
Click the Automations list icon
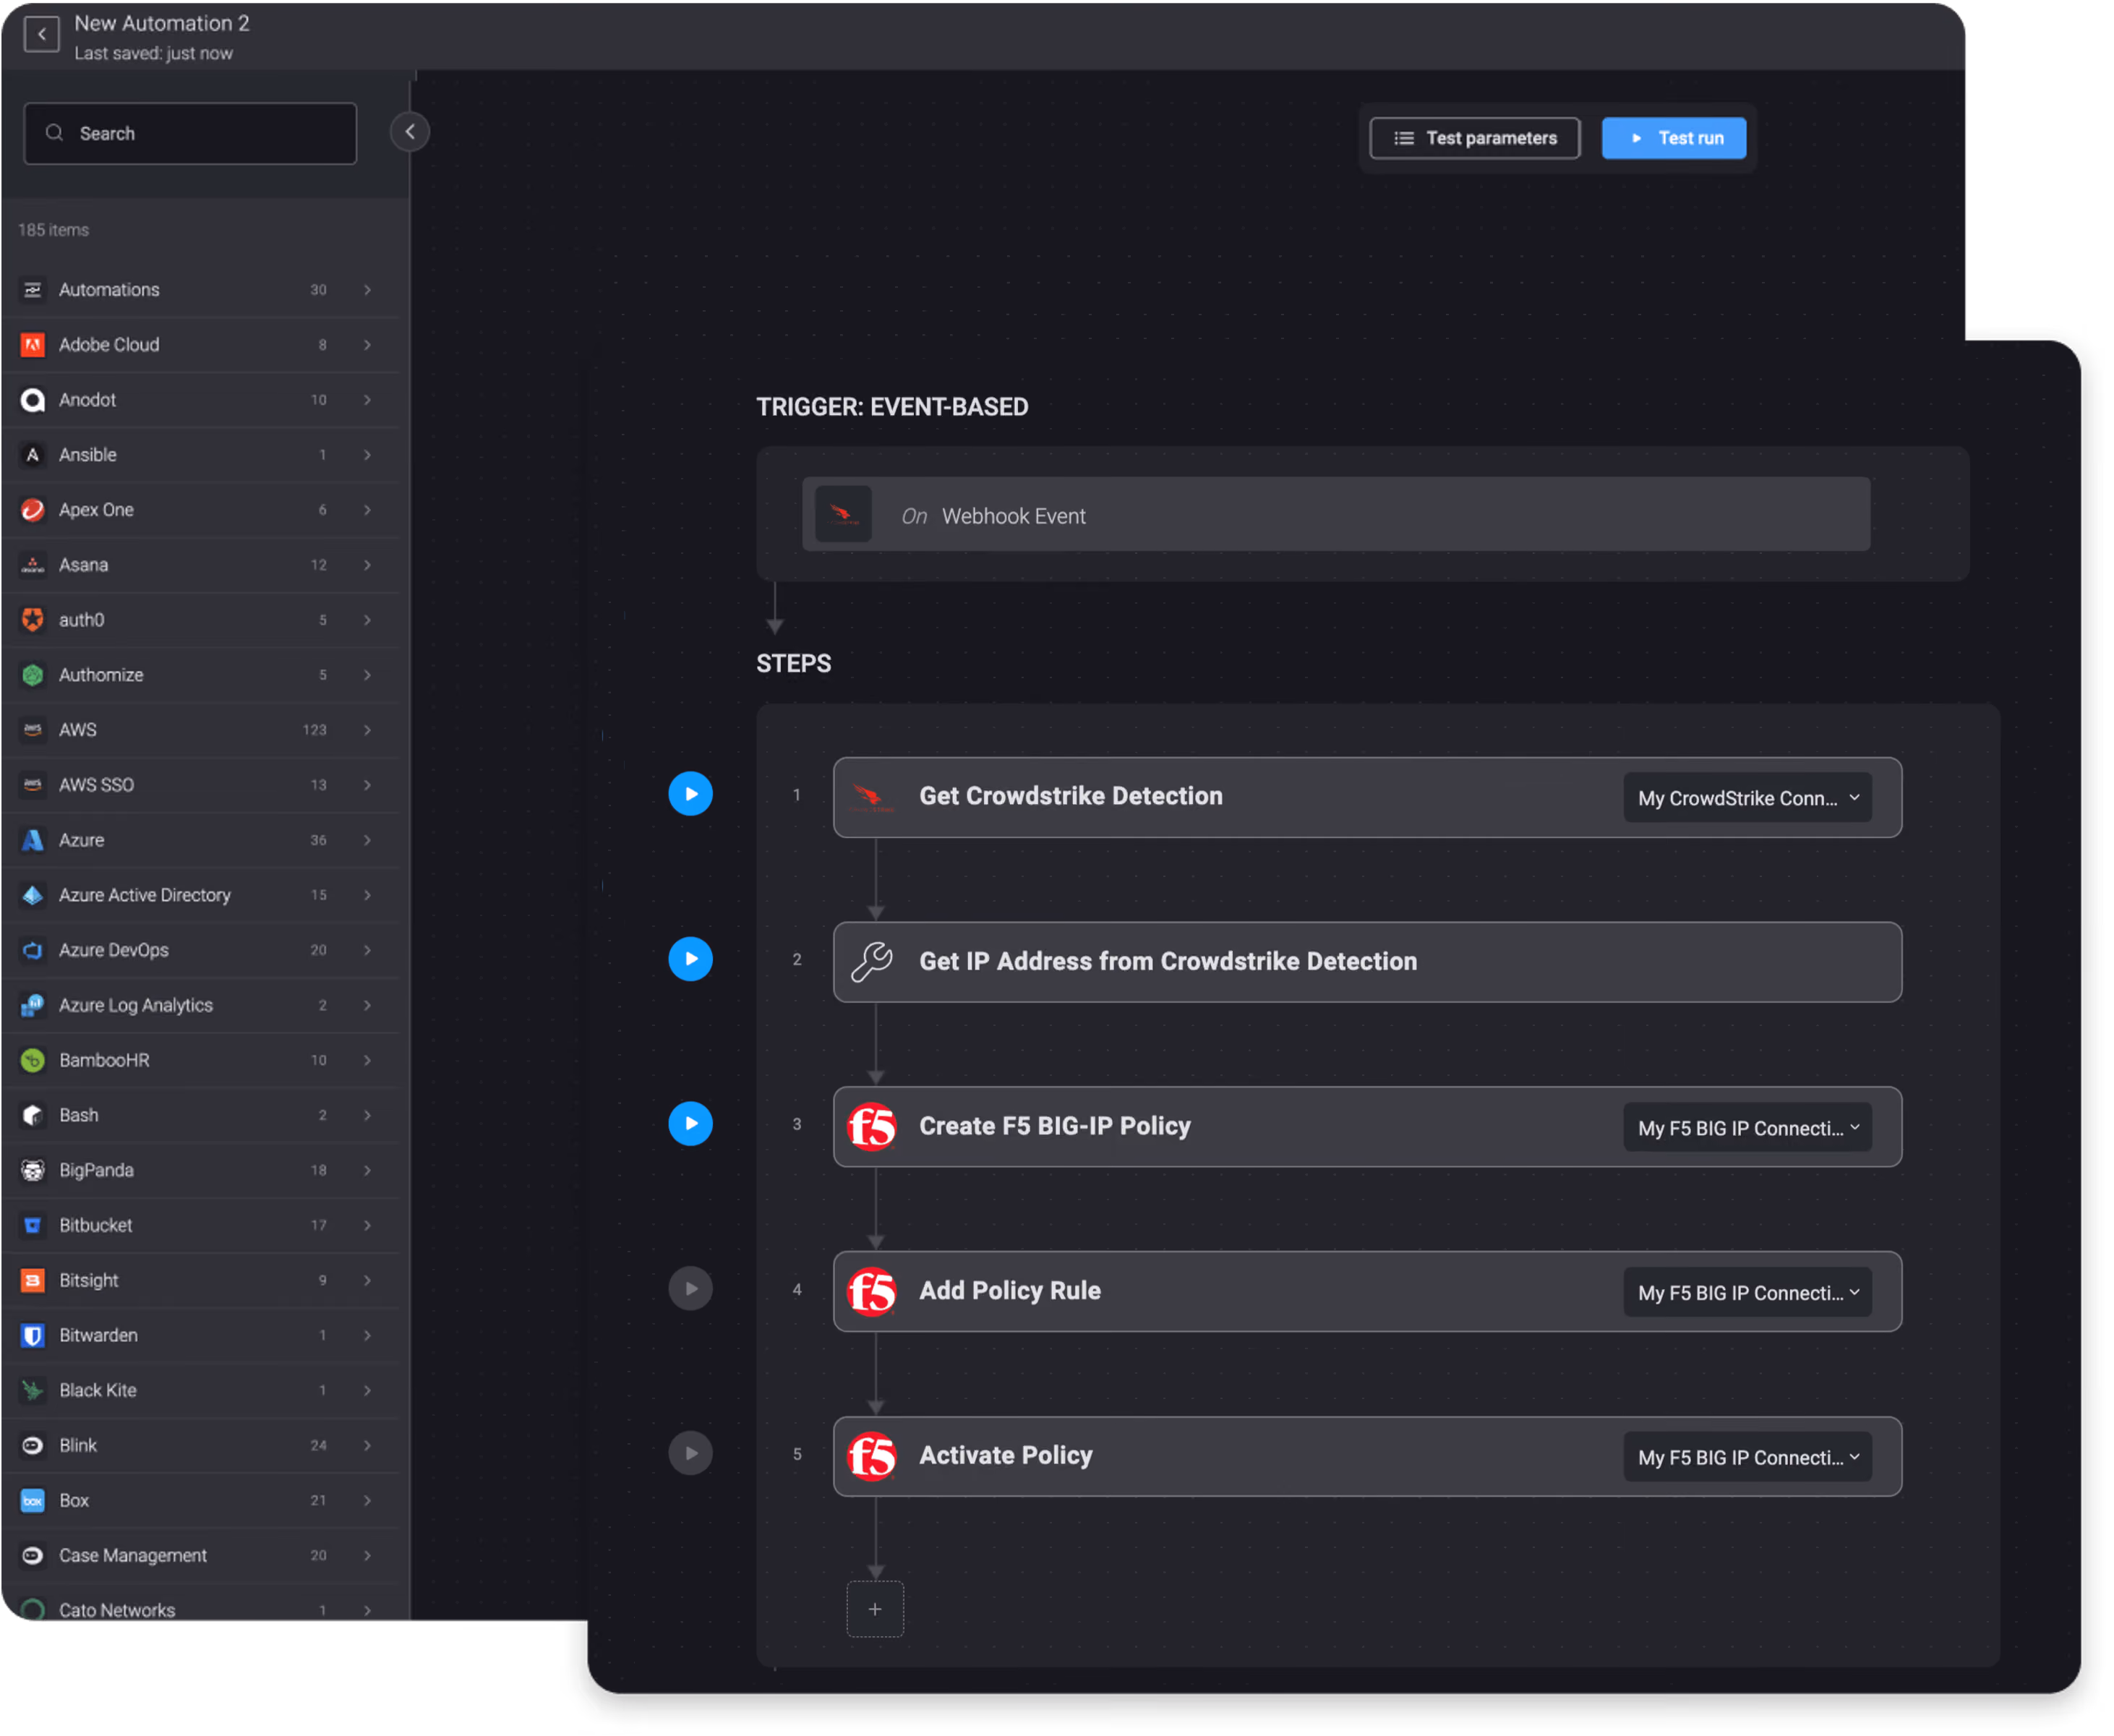click(x=33, y=290)
